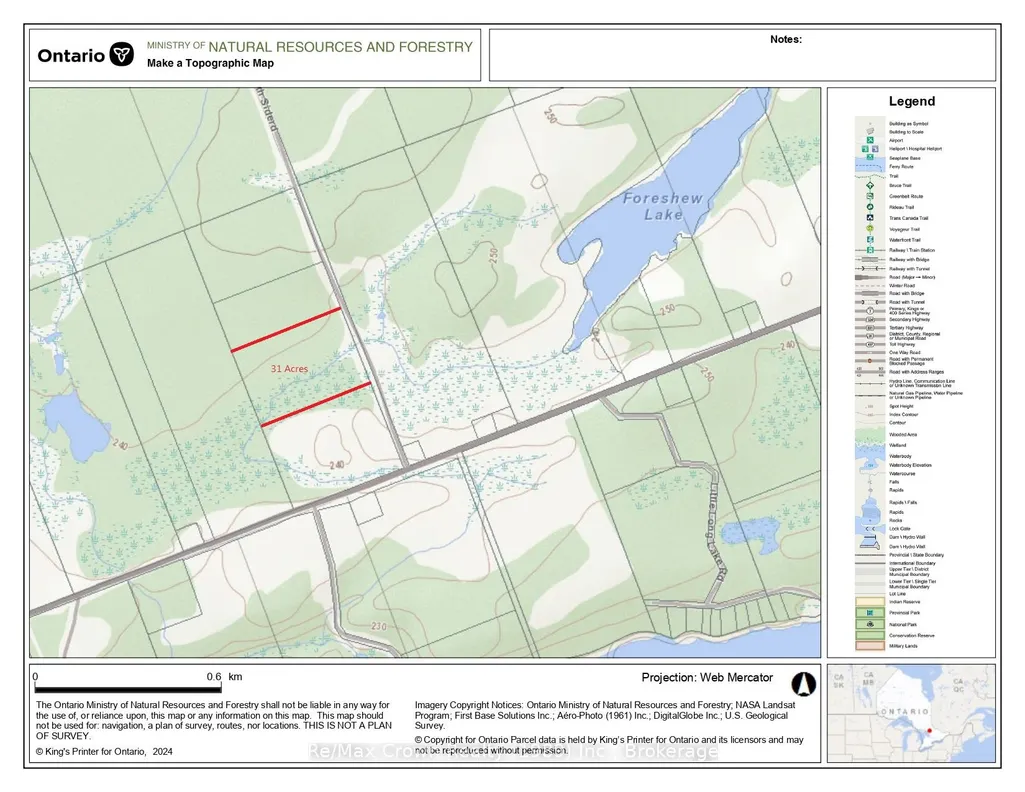Click the Railway Train Station legend symbol
This screenshot has width=1025, height=792.
[x=870, y=250]
